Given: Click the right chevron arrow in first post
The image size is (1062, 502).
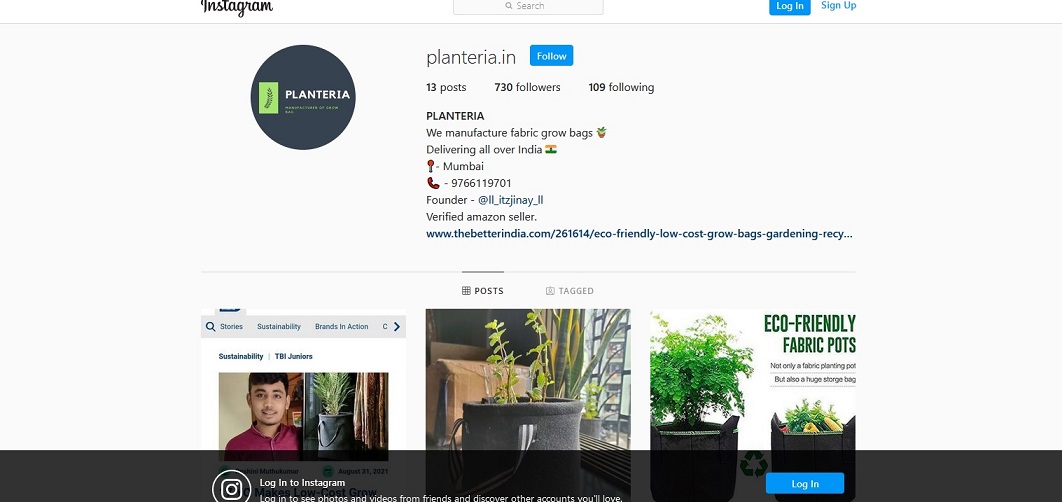Looking at the screenshot, I should point(397,327).
